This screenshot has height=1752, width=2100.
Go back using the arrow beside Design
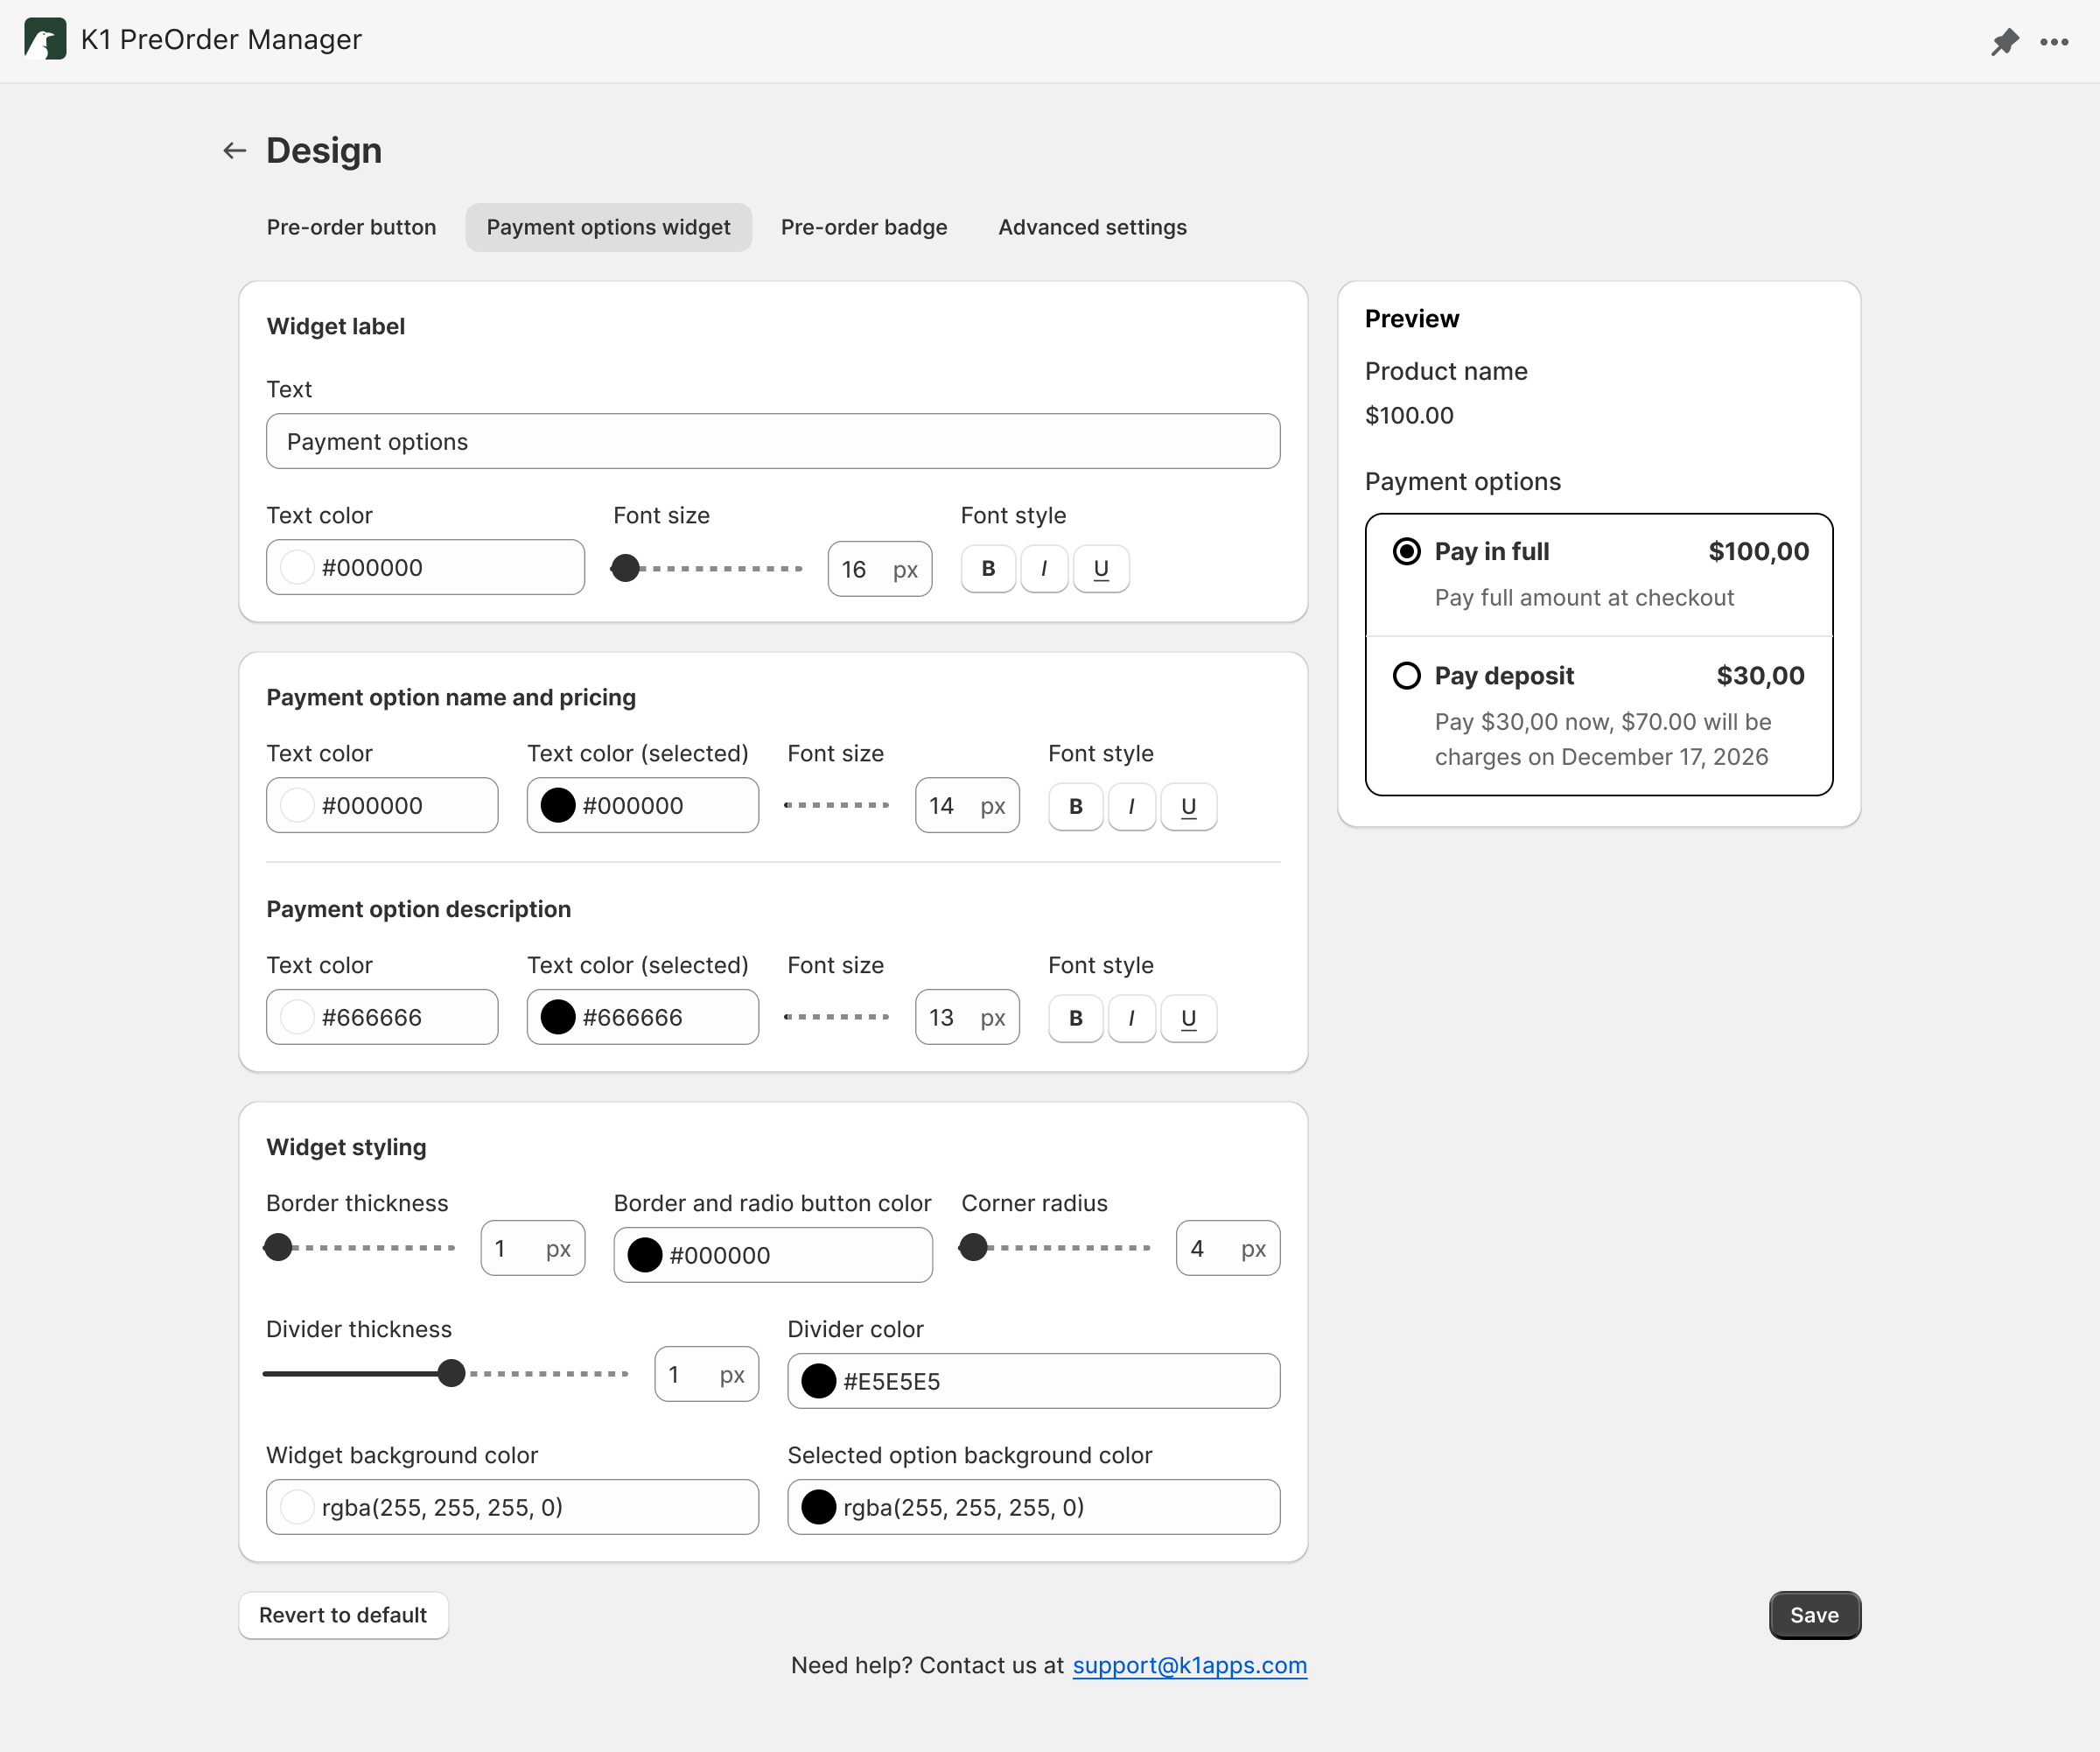[x=234, y=150]
